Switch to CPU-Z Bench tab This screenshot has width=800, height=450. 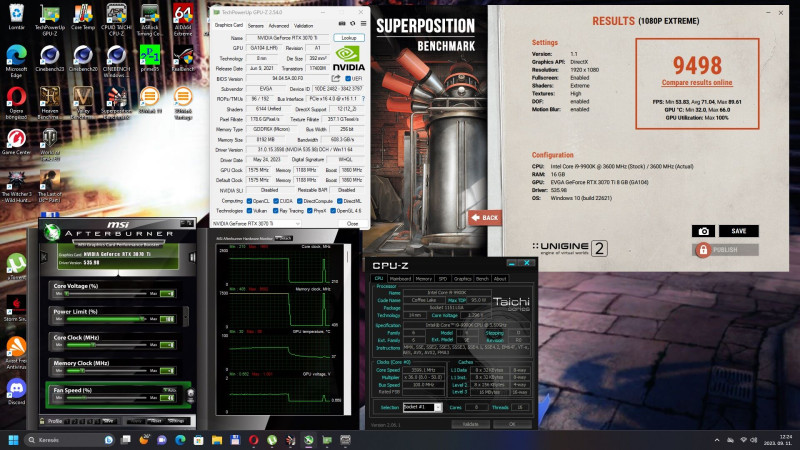482,279
